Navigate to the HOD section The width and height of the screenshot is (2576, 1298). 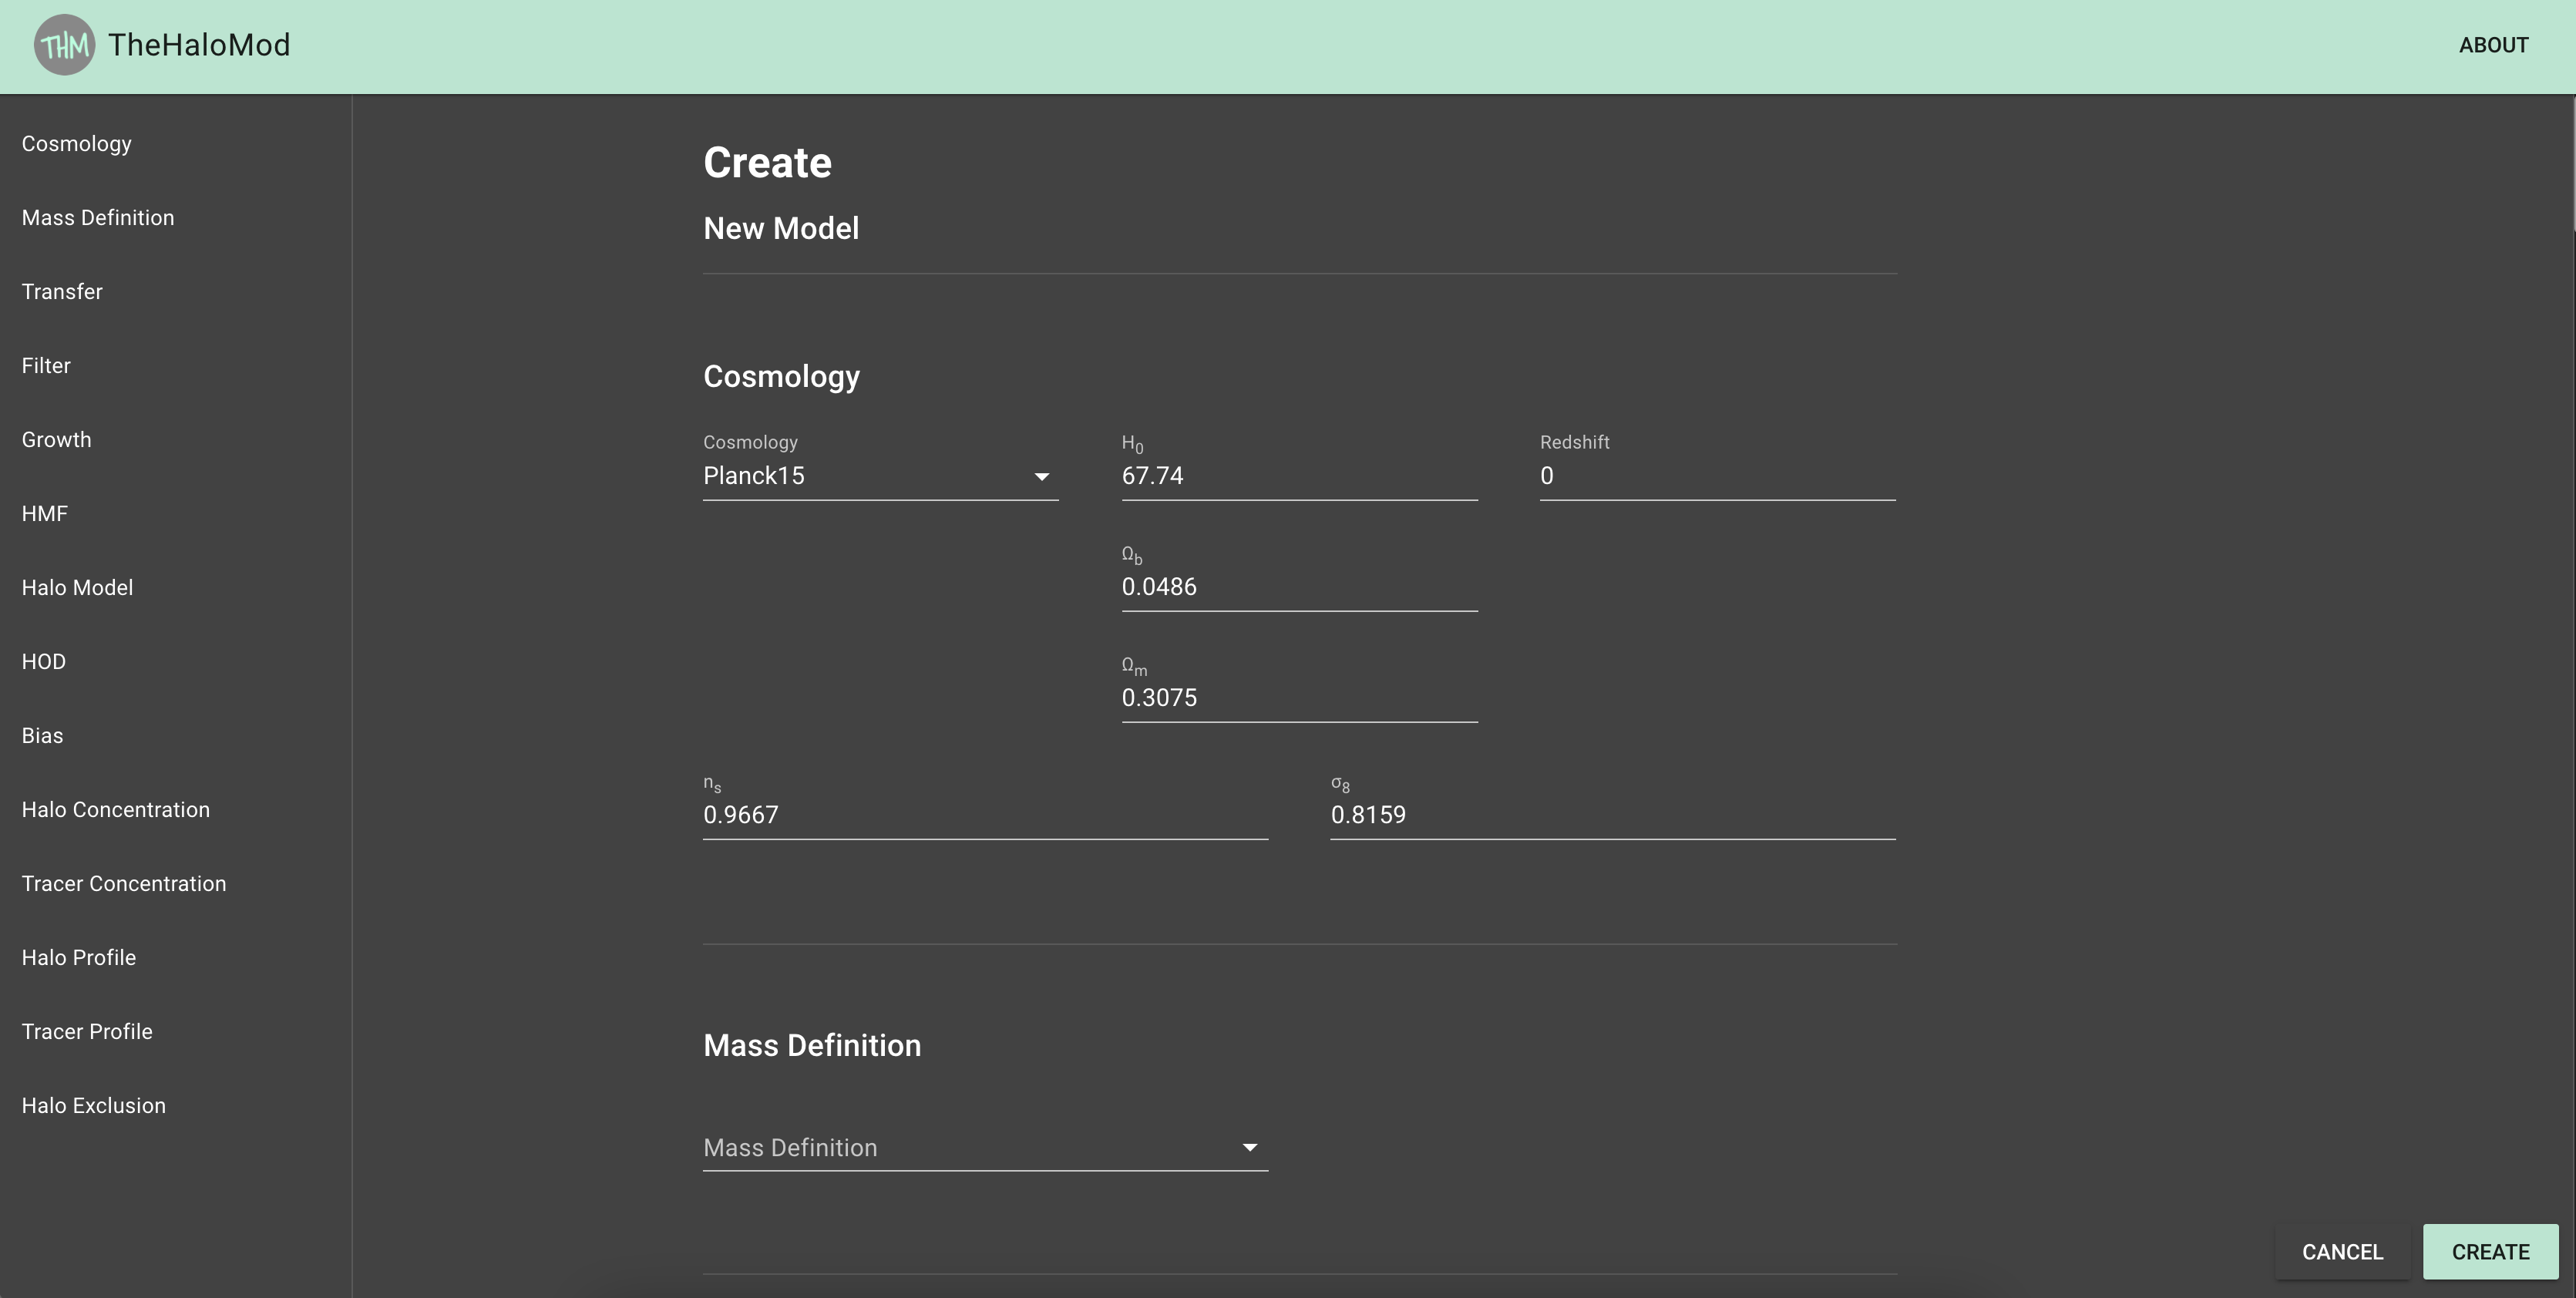[43, 661]
